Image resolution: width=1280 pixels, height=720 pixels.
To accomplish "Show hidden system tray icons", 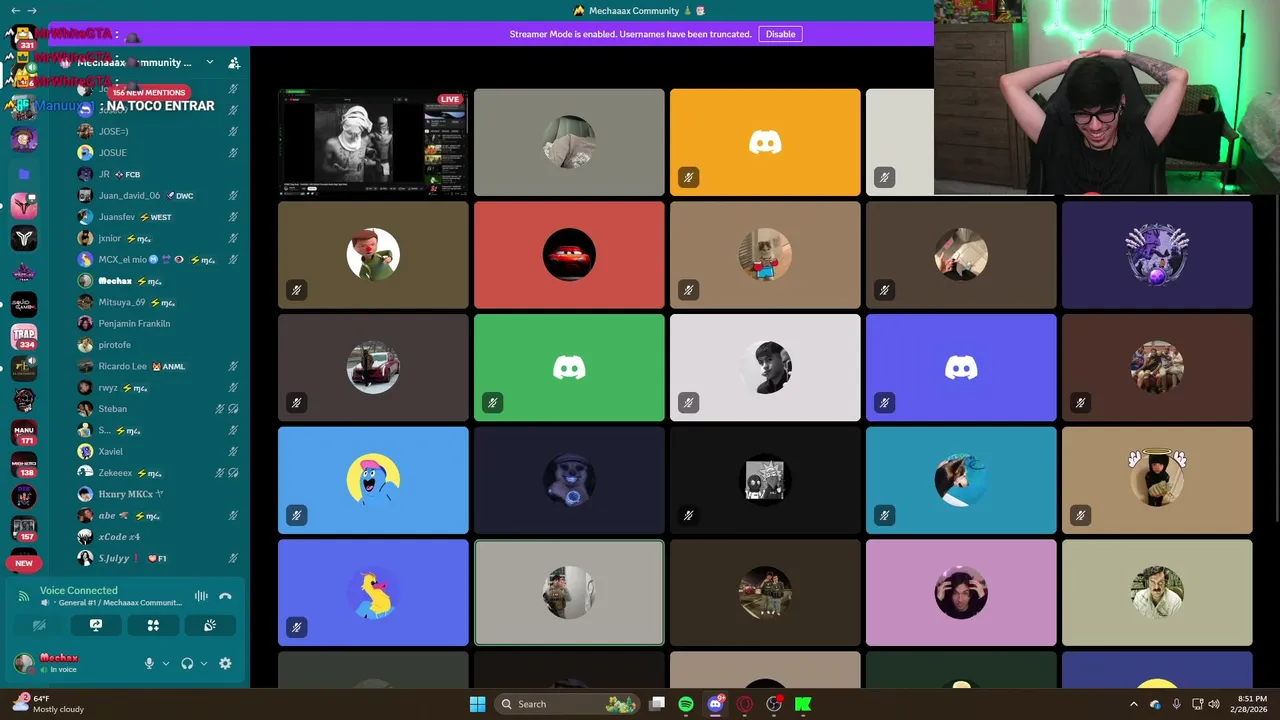I will [x=1133, y=704].
